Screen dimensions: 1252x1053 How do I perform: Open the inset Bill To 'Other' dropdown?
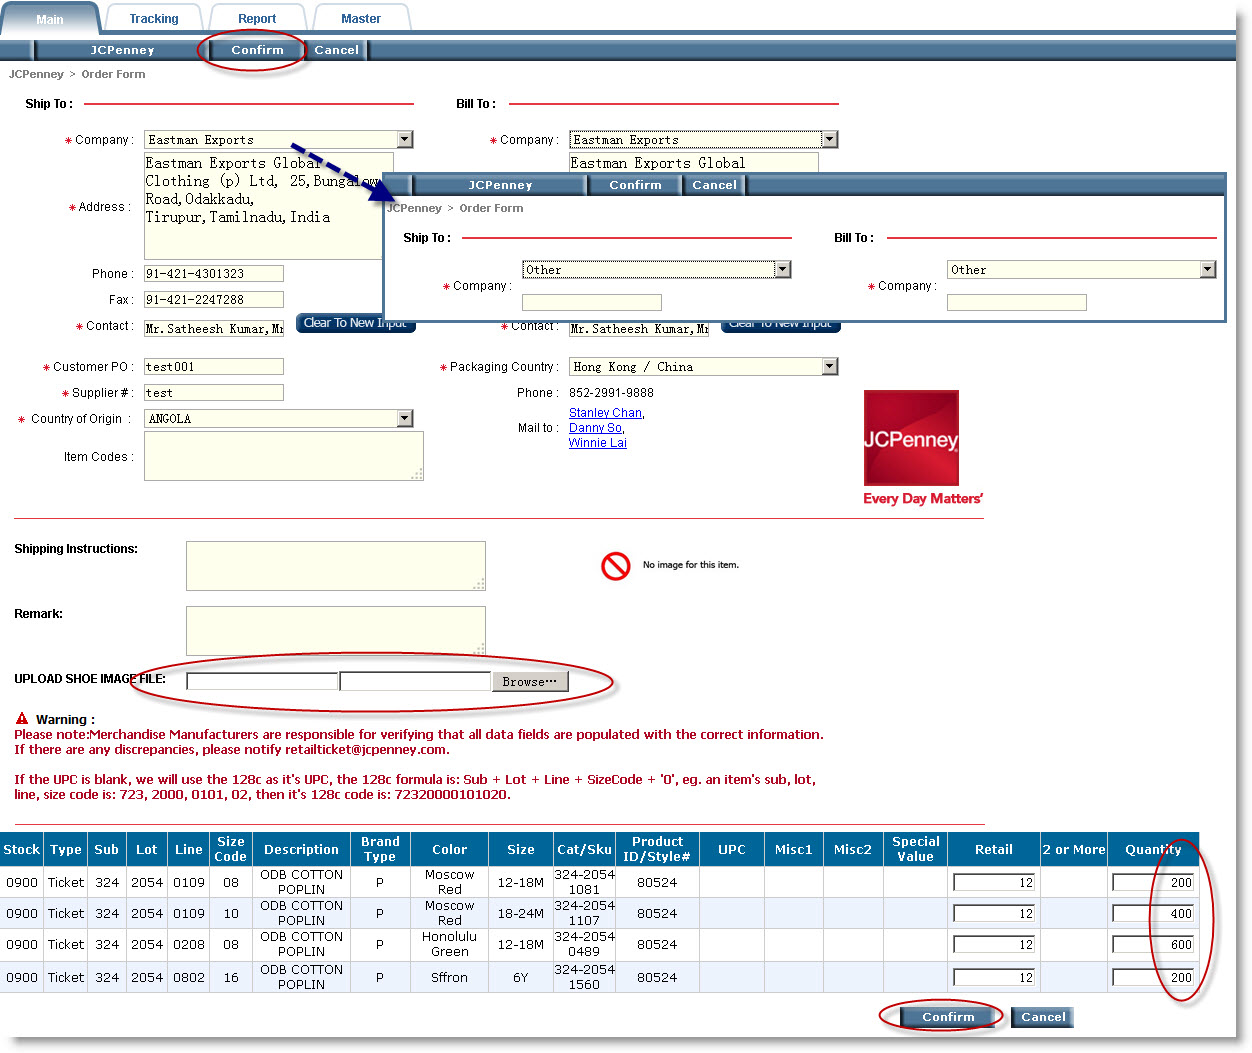click(1208, 269)
